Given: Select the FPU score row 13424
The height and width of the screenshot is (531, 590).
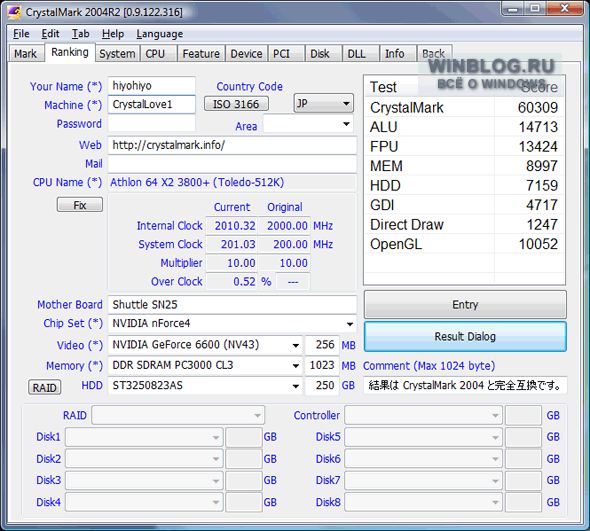Looking at the screenshot, I should tap(464, 147).
